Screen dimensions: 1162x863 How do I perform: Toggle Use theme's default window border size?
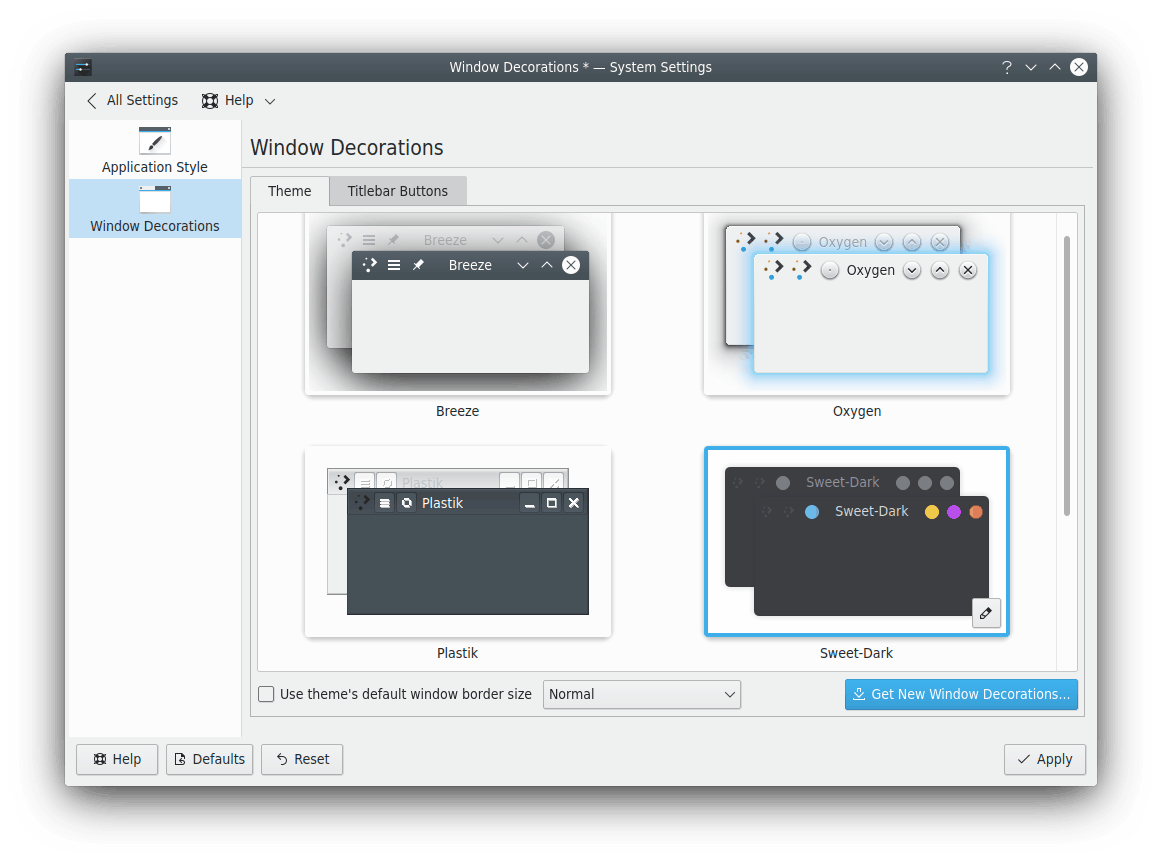point(266,694)
